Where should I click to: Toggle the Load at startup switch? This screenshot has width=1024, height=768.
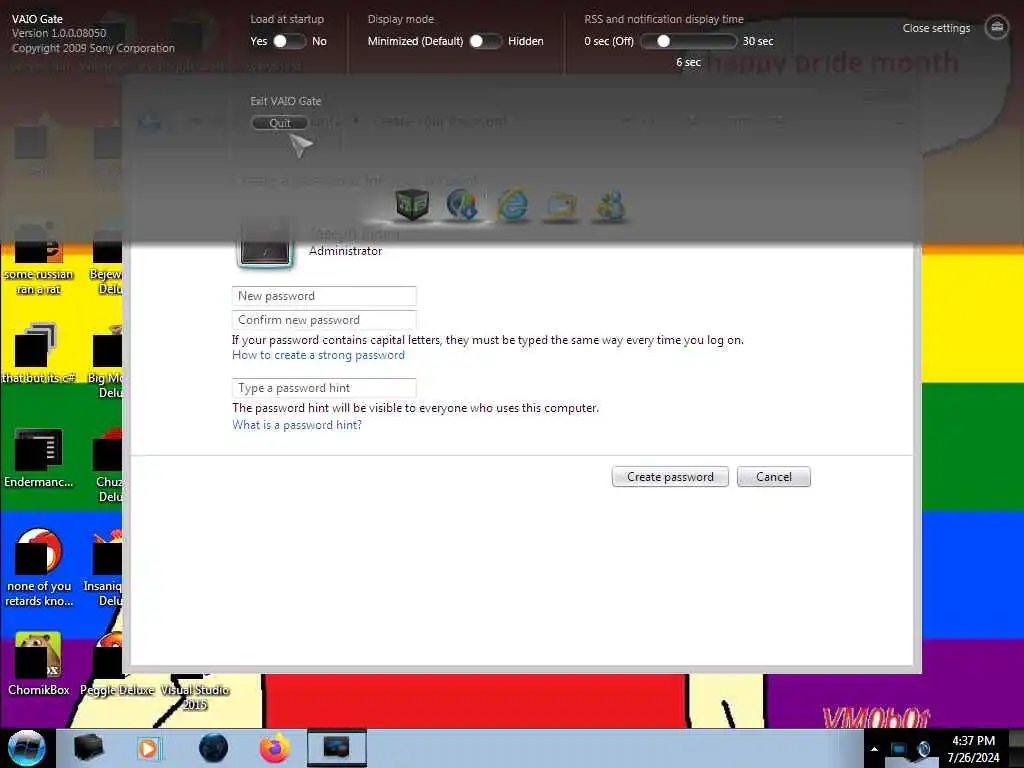coord(289,41)
